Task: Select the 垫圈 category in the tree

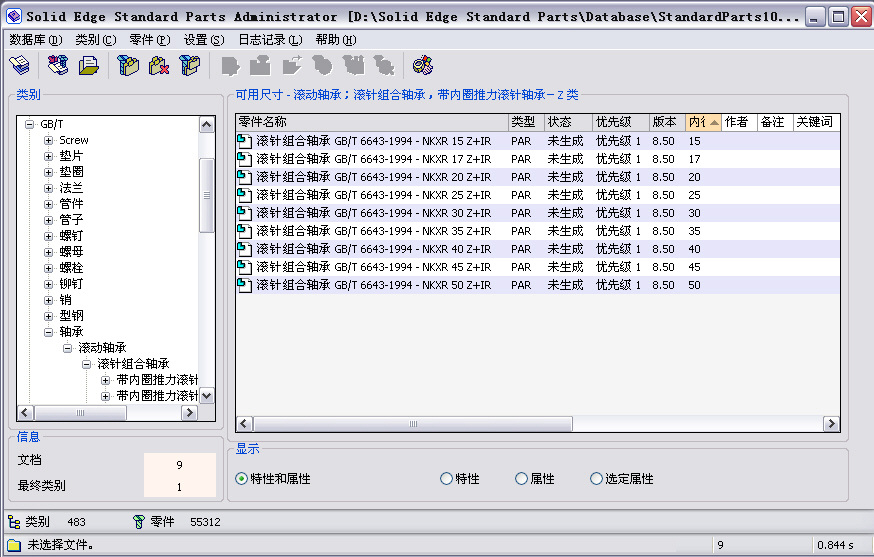Action: coord(71,172)
